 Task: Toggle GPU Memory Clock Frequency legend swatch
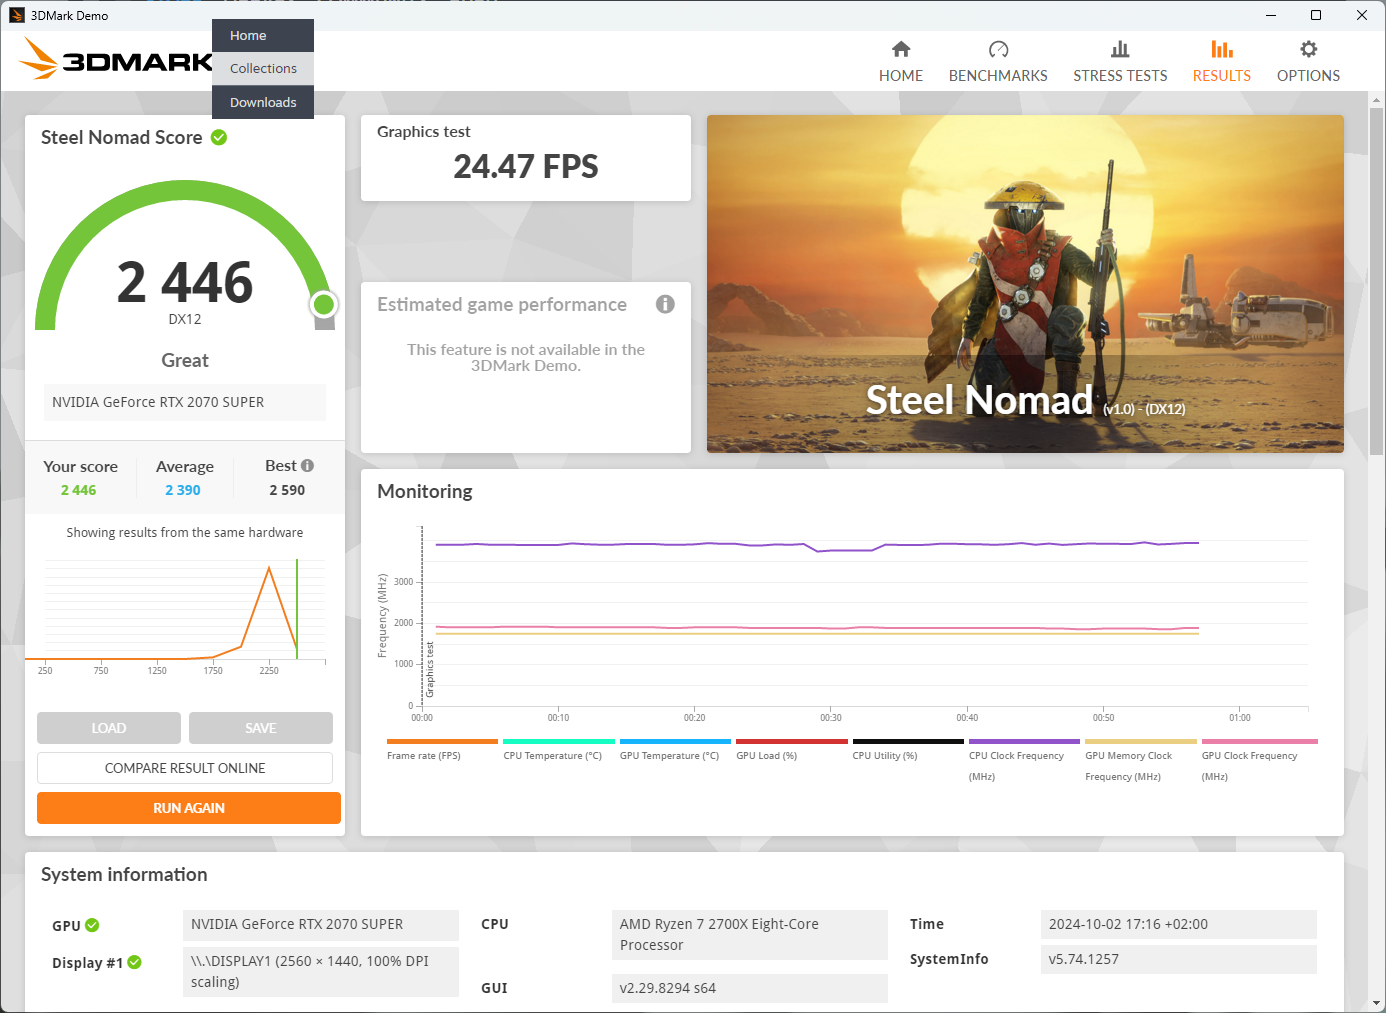1141,742
